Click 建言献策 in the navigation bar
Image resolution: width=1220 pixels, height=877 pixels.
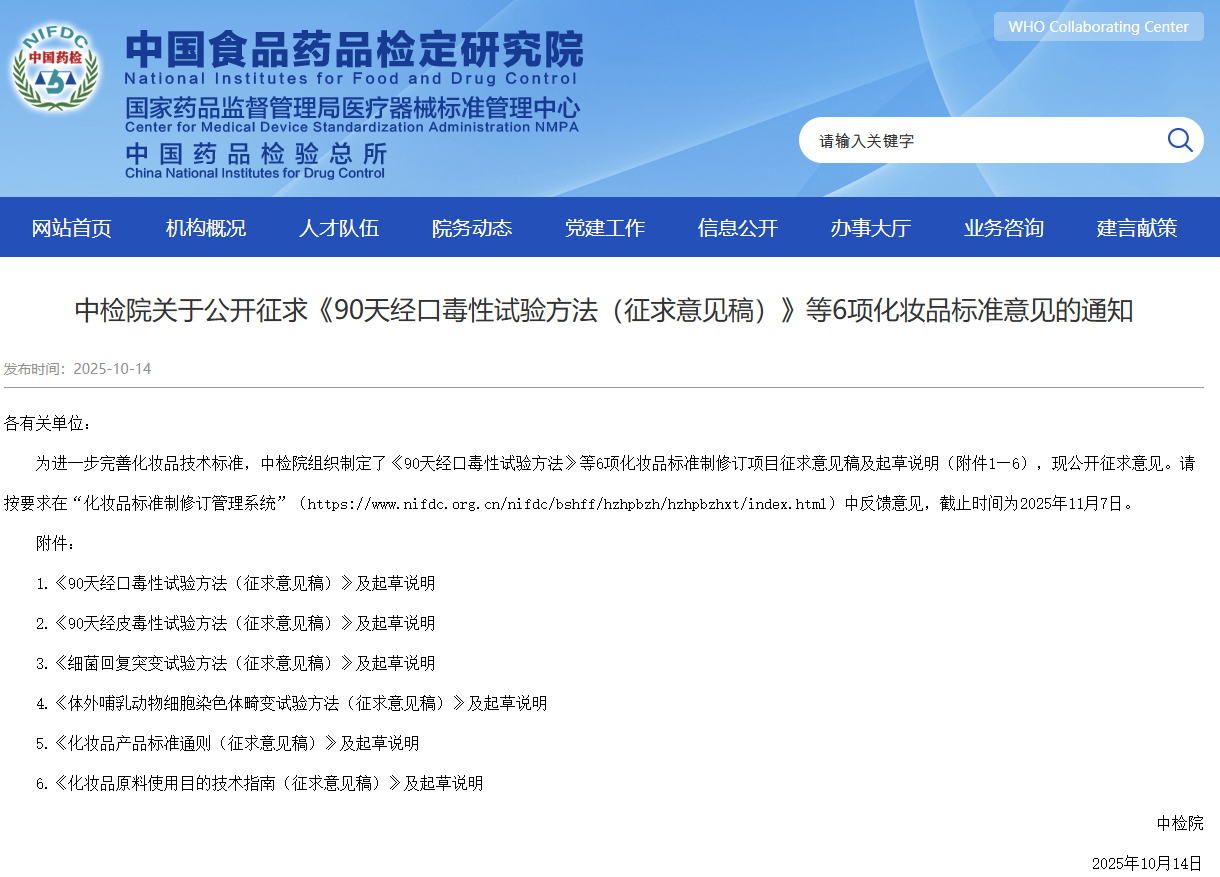[x=1137, y=228]
